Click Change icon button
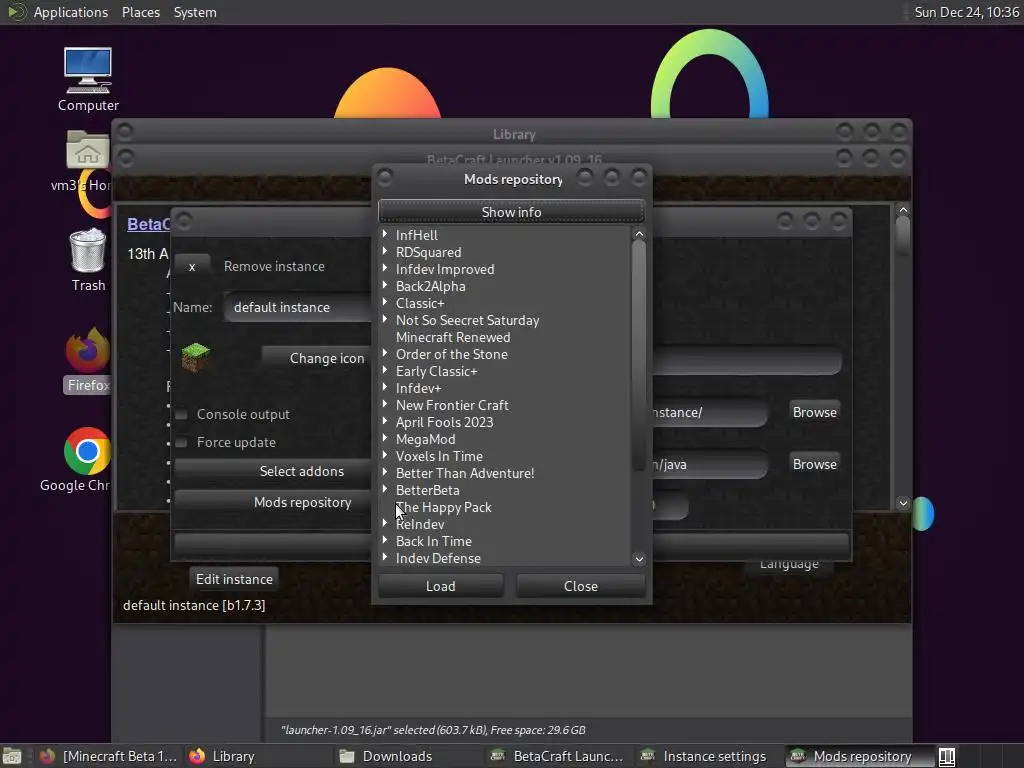The height and width of the screenshot is (768, 1024). 316,359
